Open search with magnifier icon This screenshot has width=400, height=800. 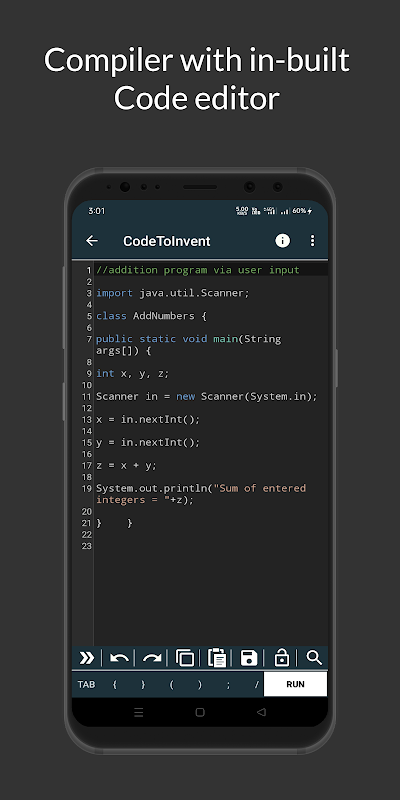(x=314, y=658)
